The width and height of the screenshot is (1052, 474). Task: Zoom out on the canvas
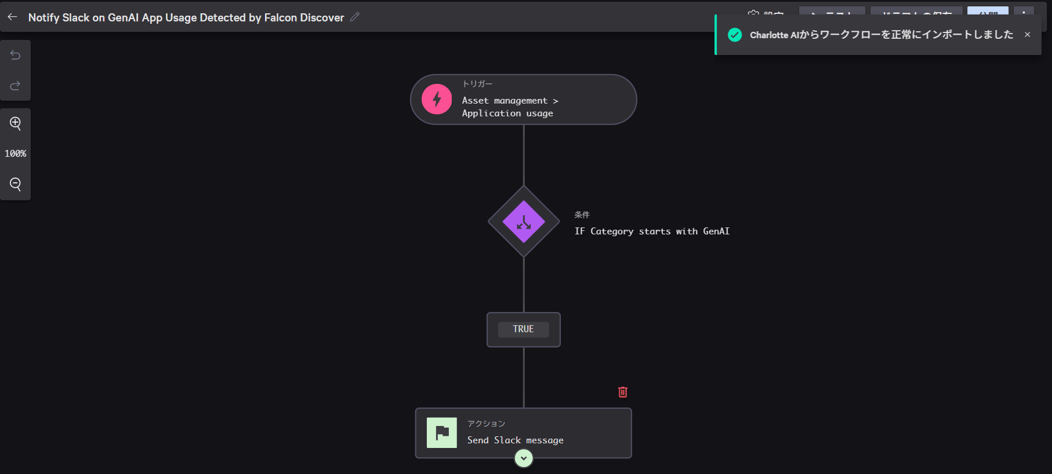click(x=15, y=184)
